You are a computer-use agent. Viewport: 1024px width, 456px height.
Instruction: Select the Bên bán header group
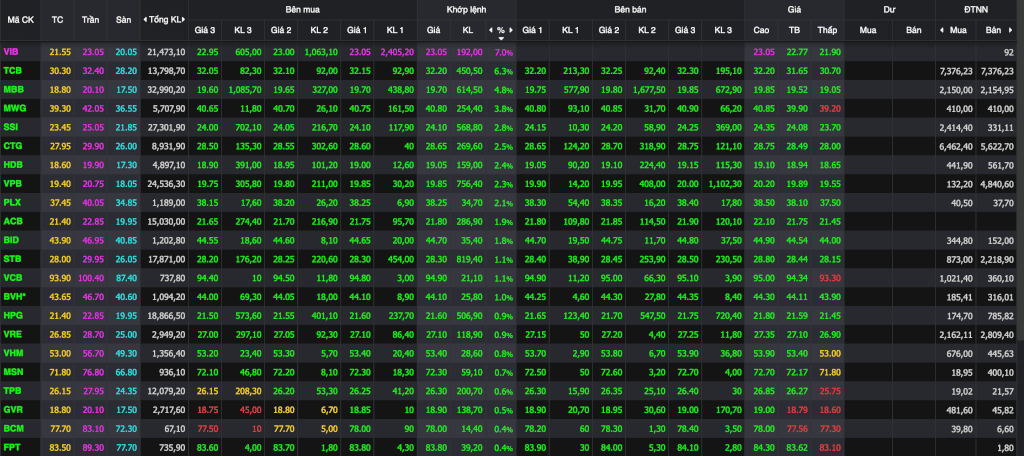[x=630, y=10]
